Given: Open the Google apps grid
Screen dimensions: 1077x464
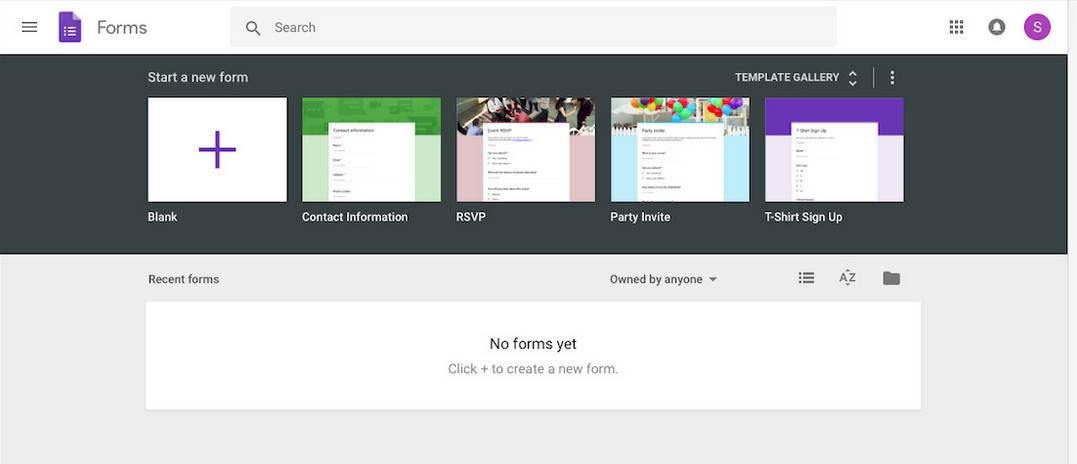Looking at the screenshot, I should tap(956, 27).
